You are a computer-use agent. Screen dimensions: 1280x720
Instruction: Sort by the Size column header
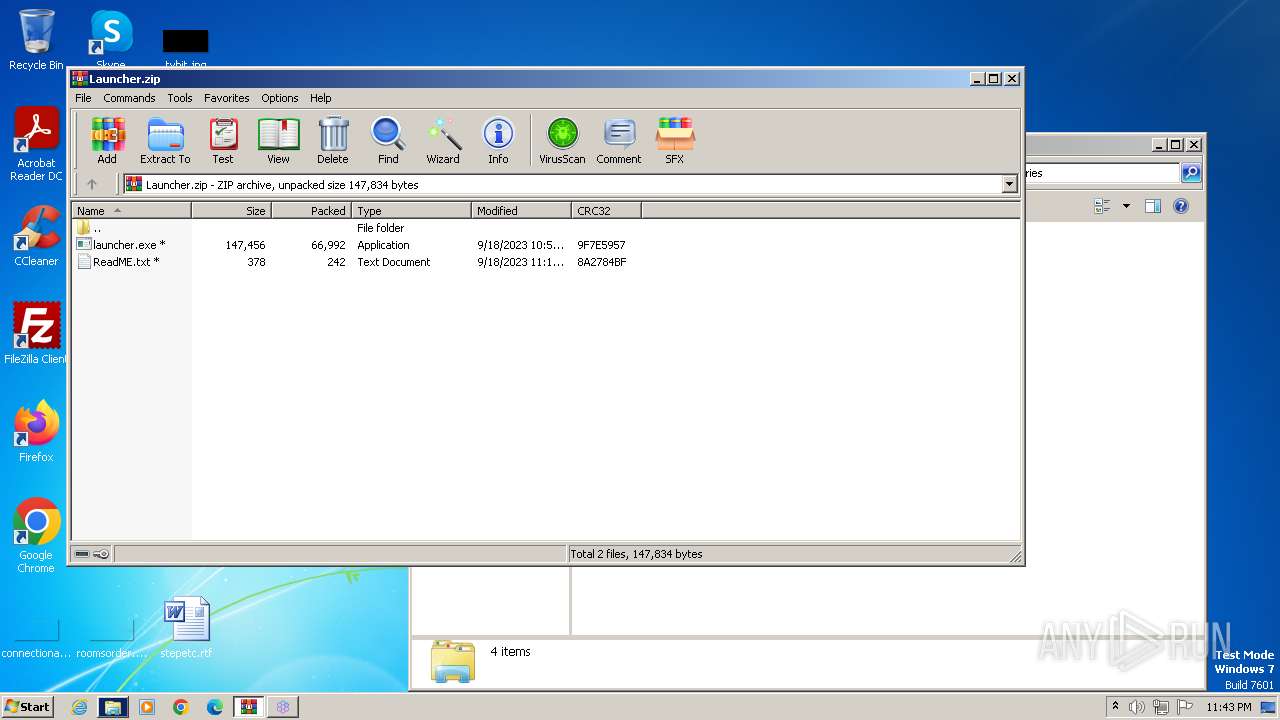(231, 211)
